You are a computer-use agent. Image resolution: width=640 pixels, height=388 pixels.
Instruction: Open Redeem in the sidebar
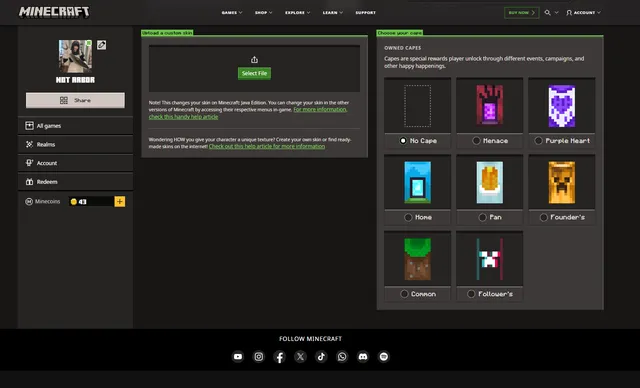(x=76, y=182)
